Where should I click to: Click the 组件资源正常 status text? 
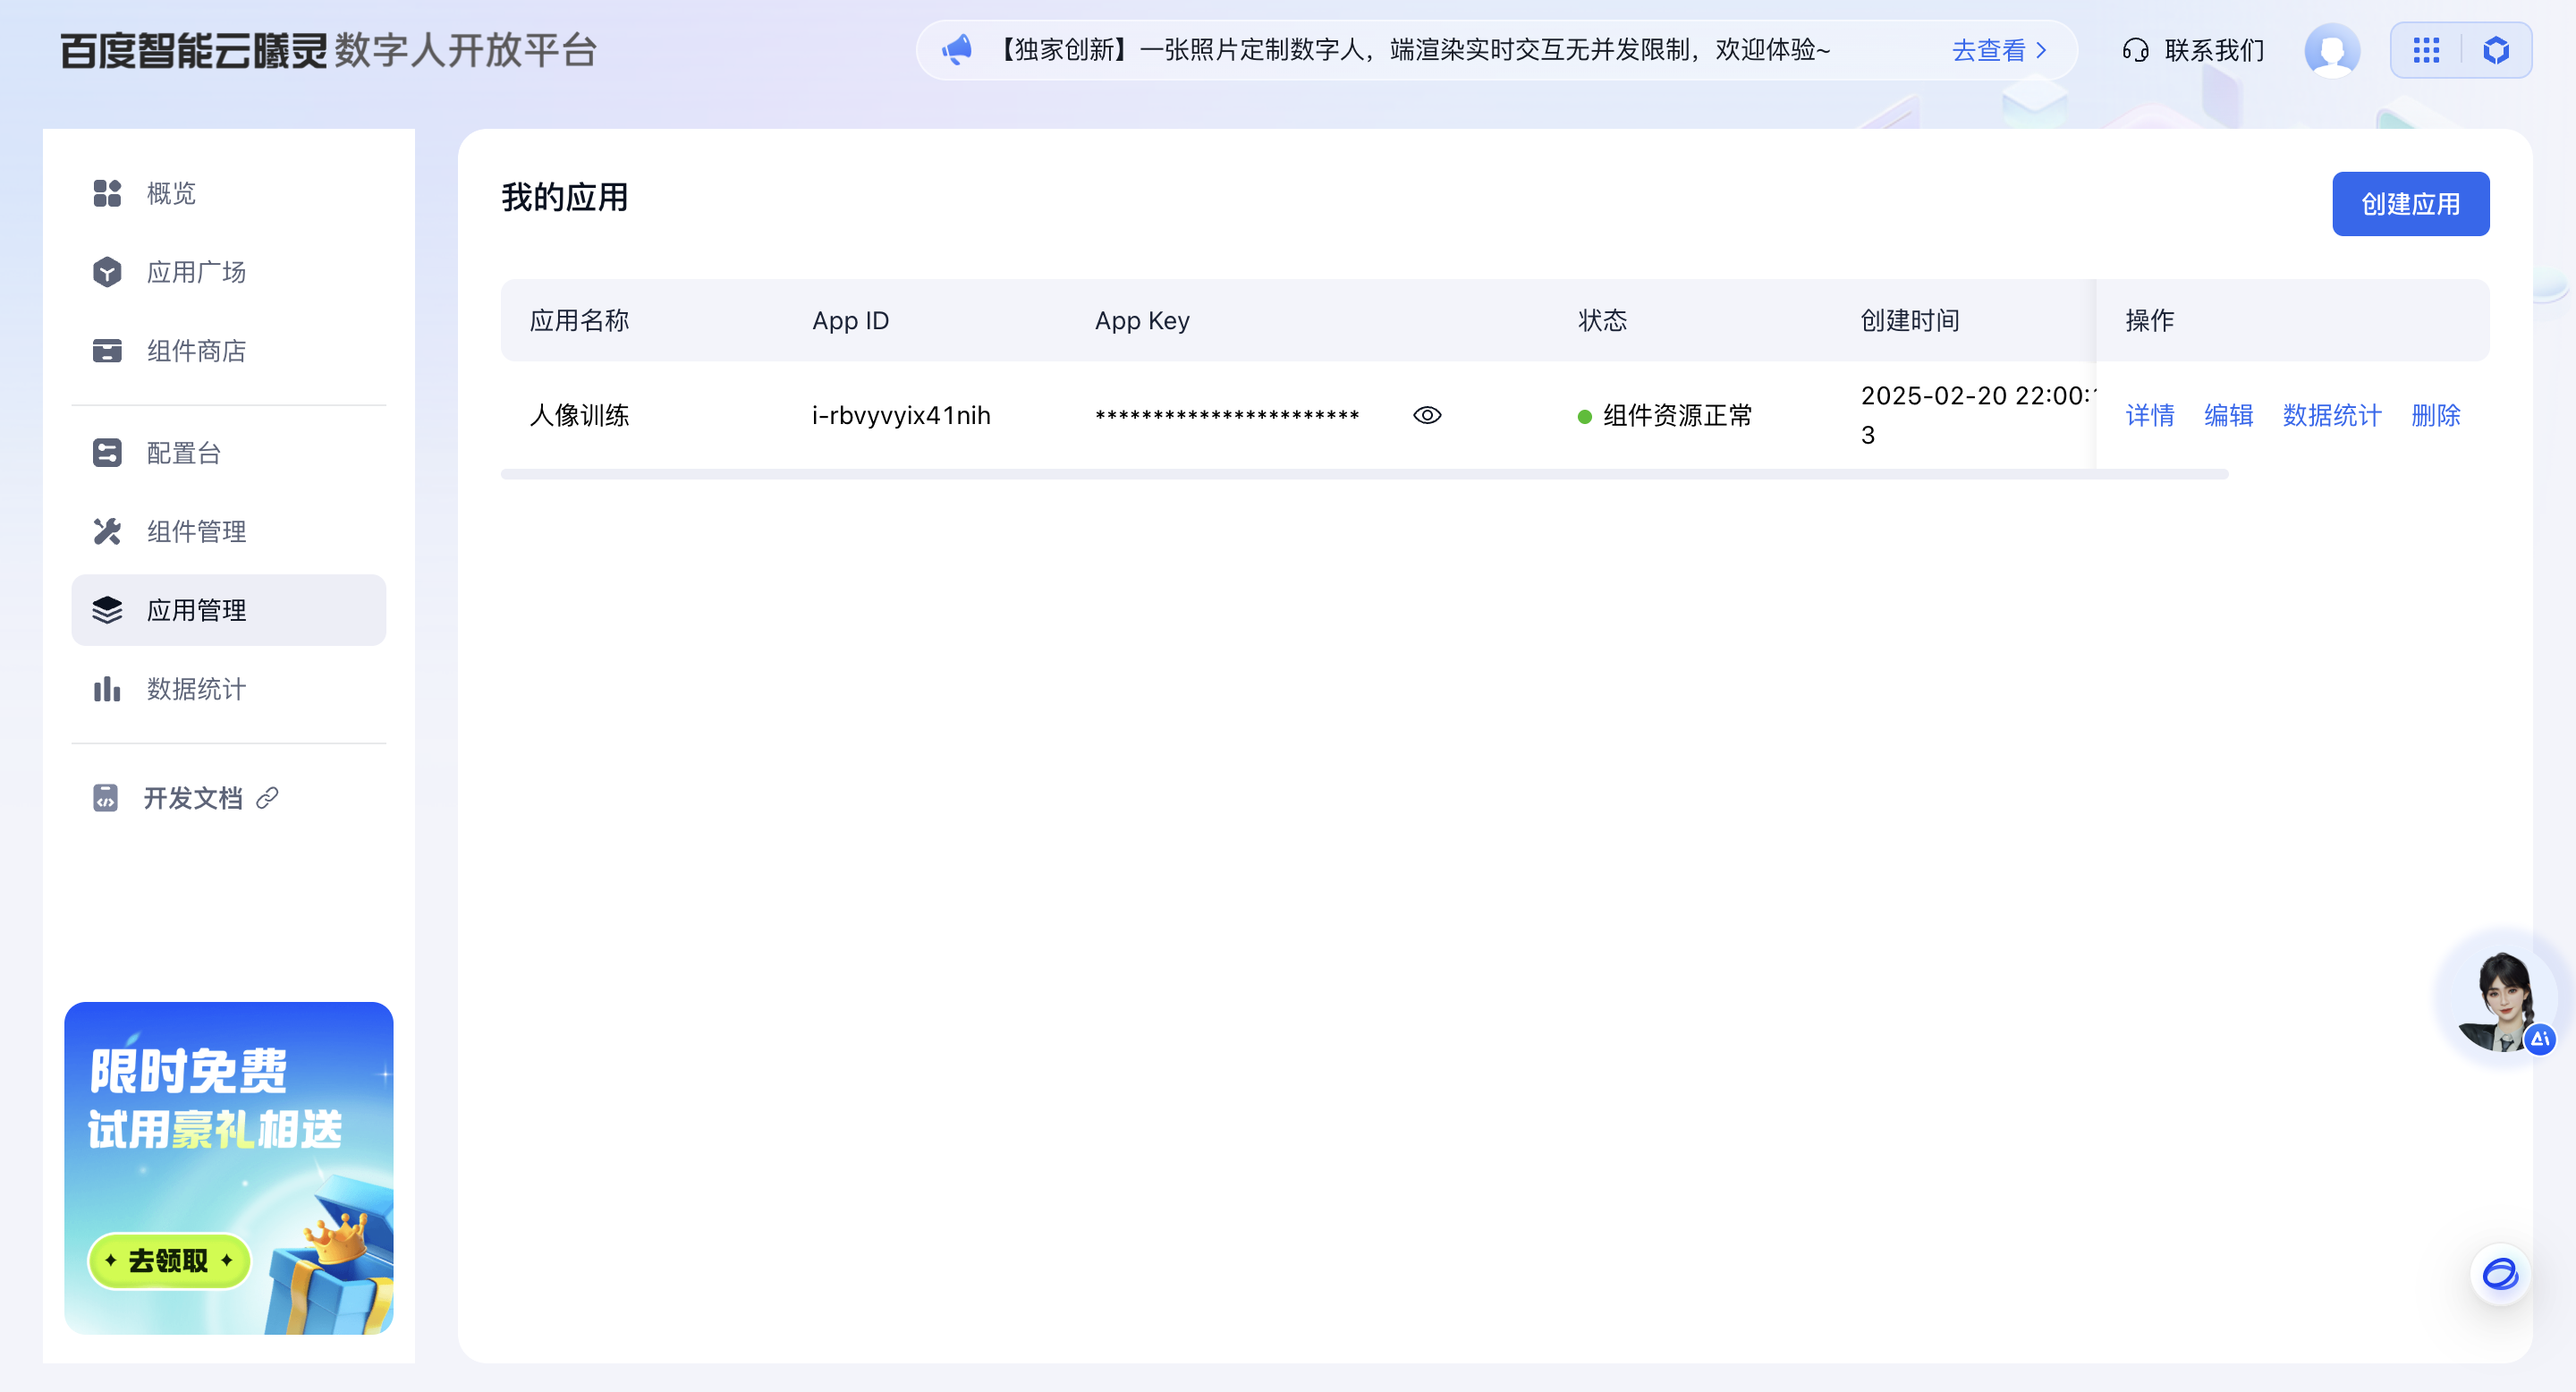click(1677, 415)
